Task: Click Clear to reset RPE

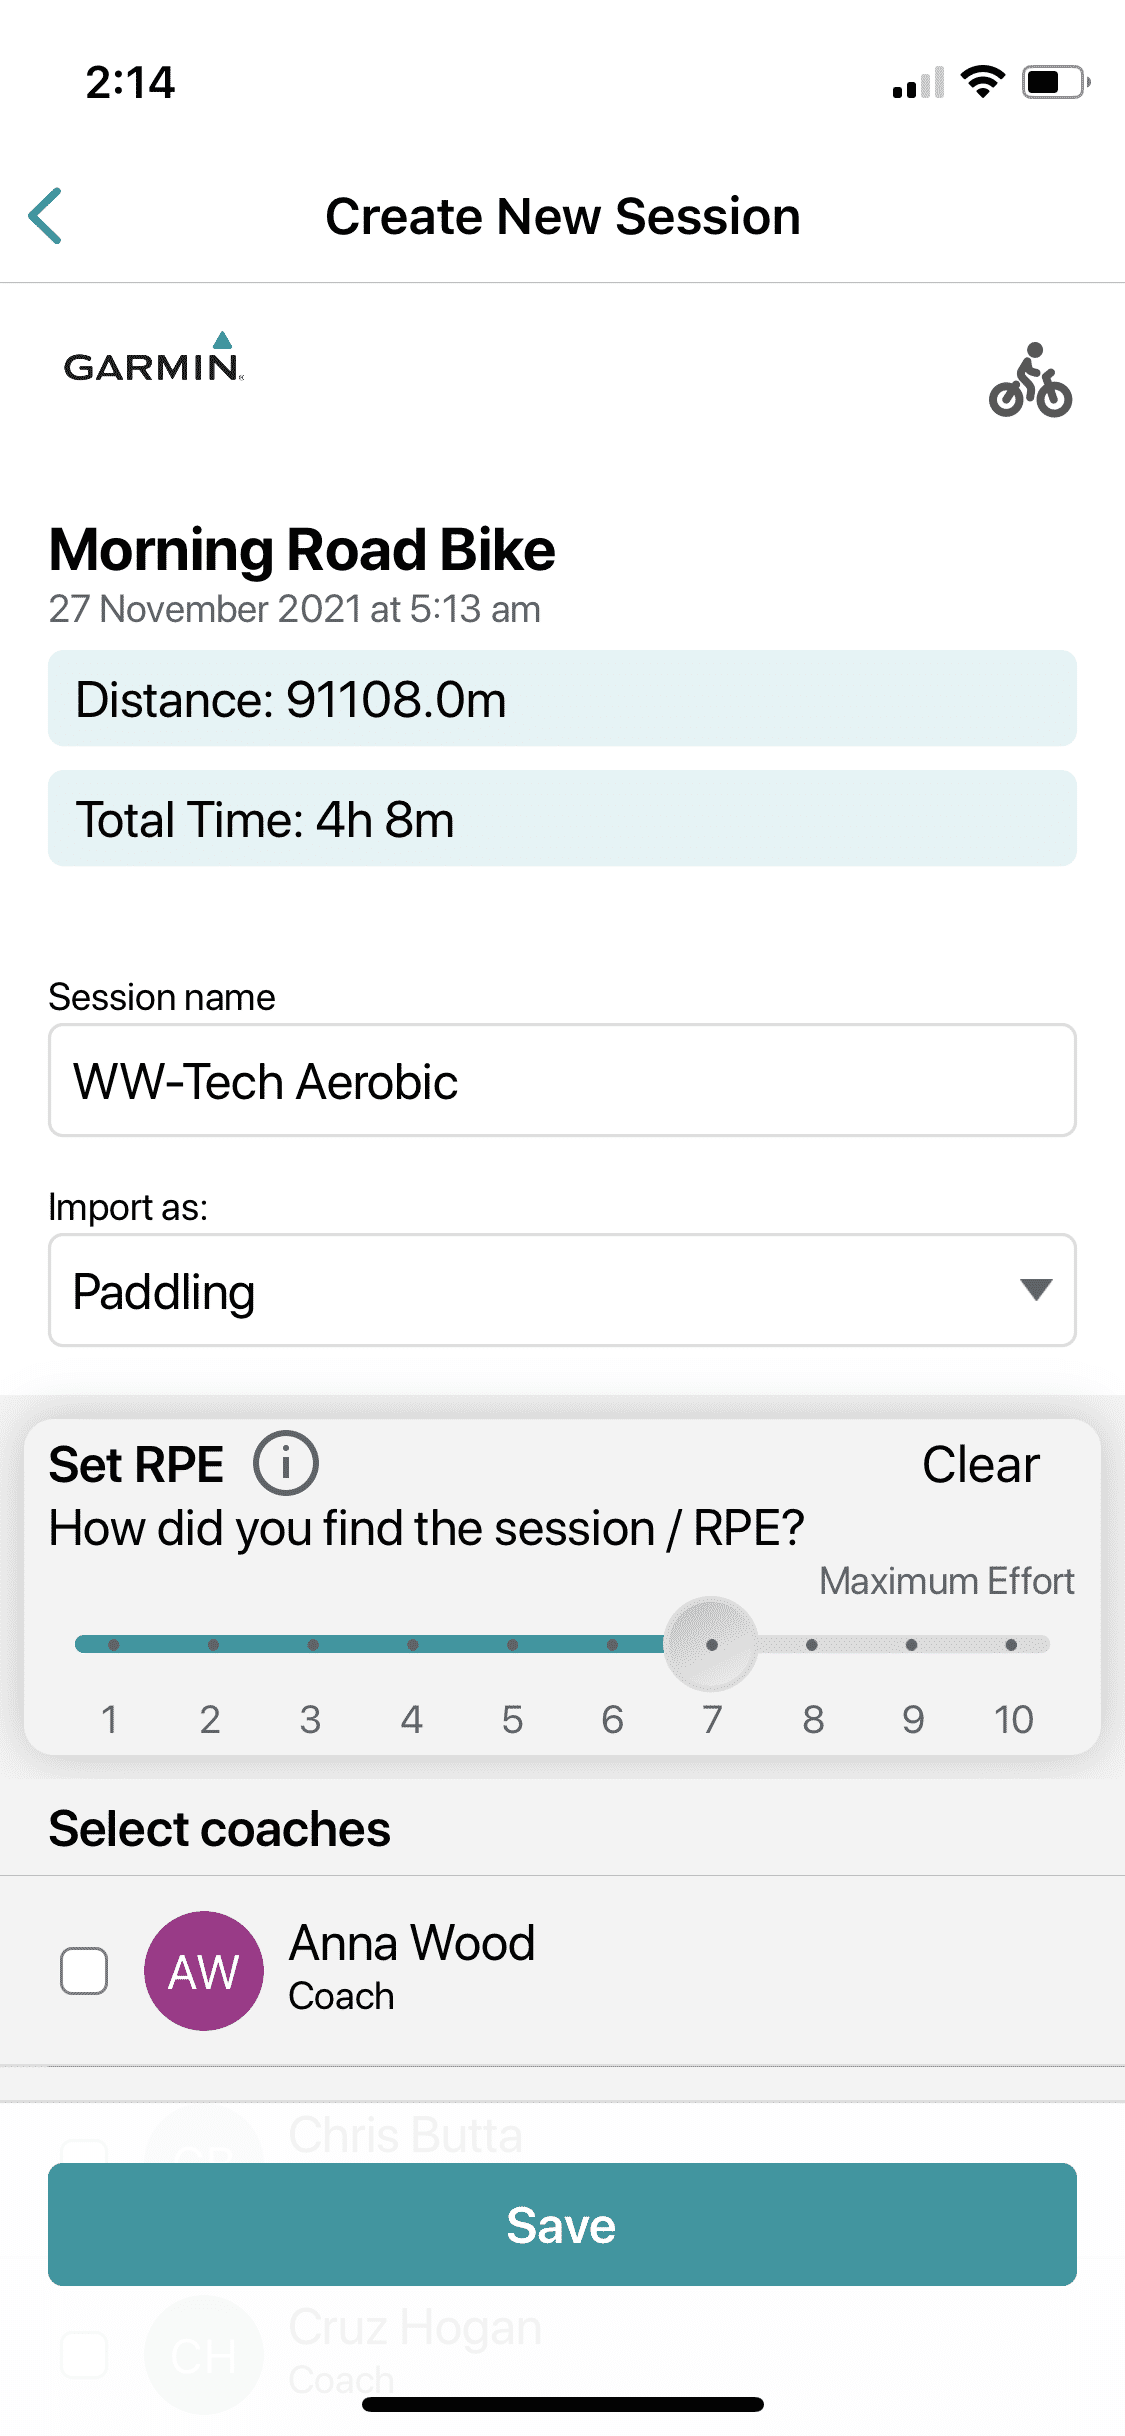Action: click(981, 1465)
